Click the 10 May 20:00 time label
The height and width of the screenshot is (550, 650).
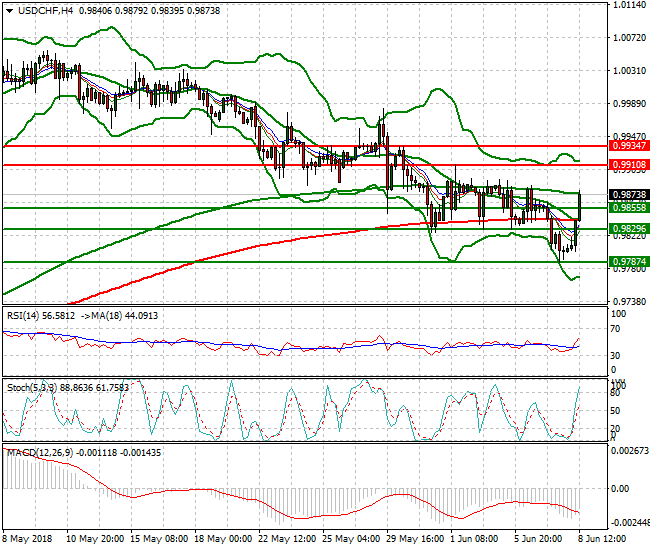(x=95, y=539)
